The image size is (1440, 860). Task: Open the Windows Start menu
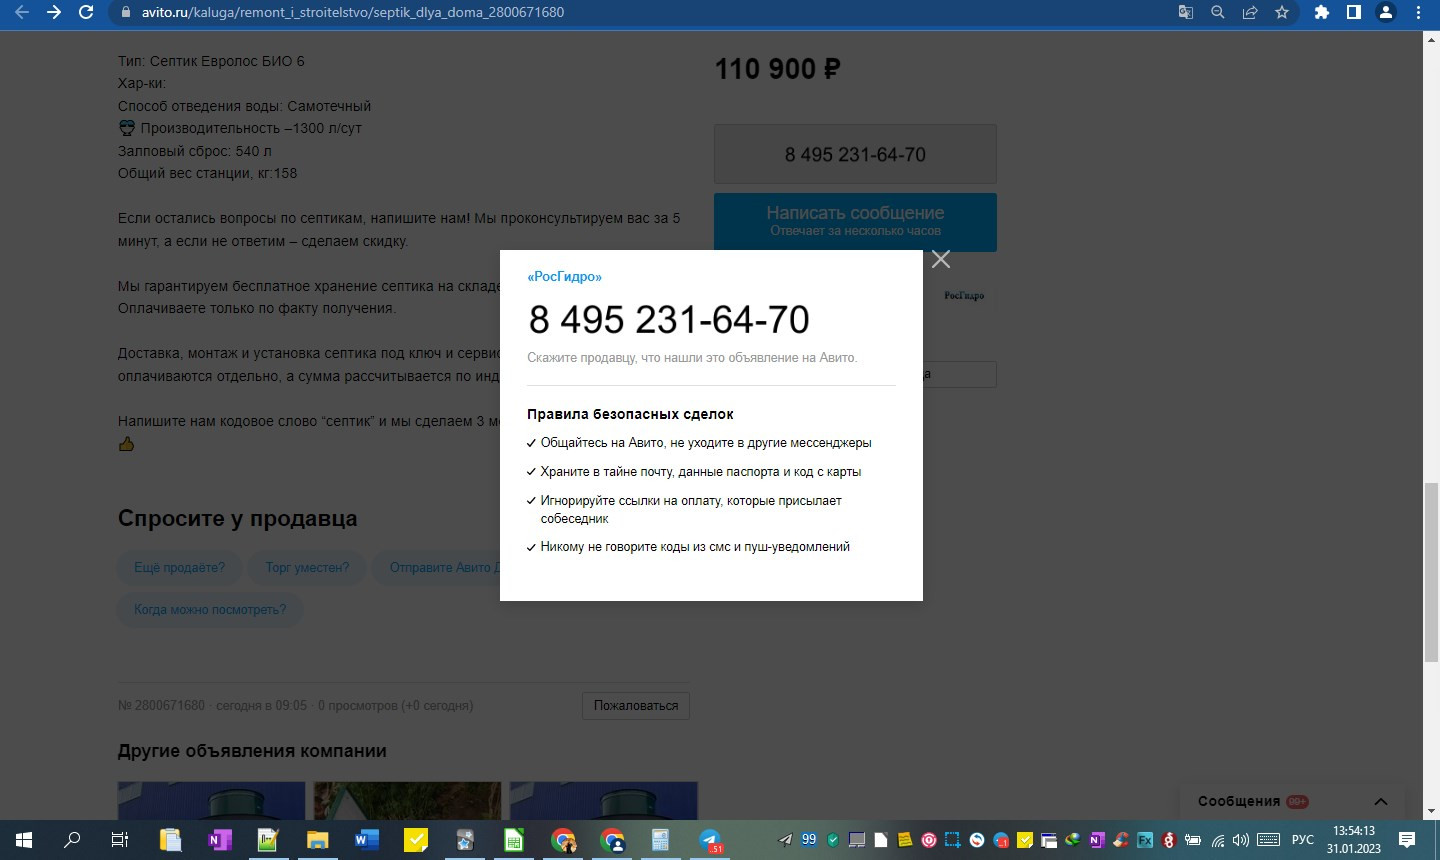(24, 840)
